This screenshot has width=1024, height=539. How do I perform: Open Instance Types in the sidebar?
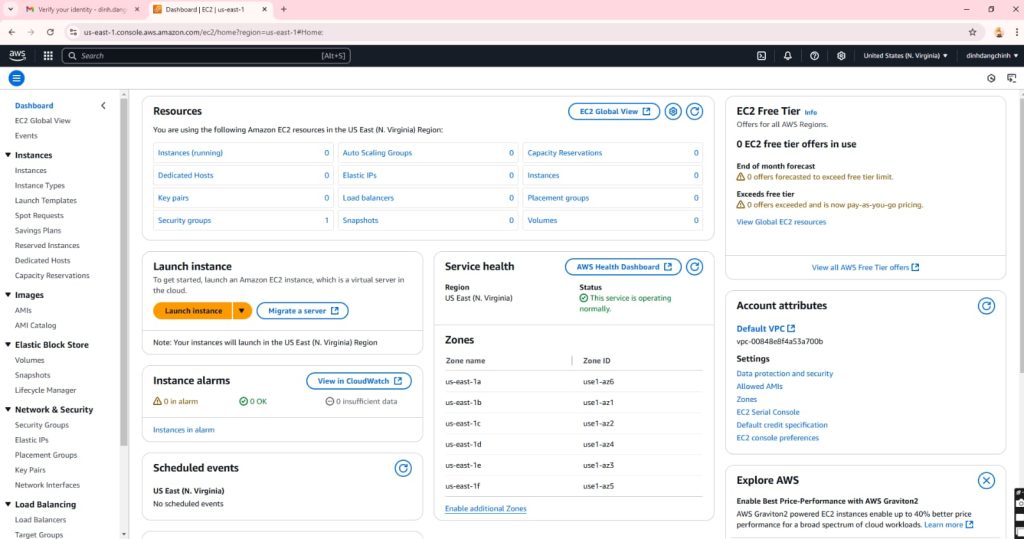coord(40,186)
